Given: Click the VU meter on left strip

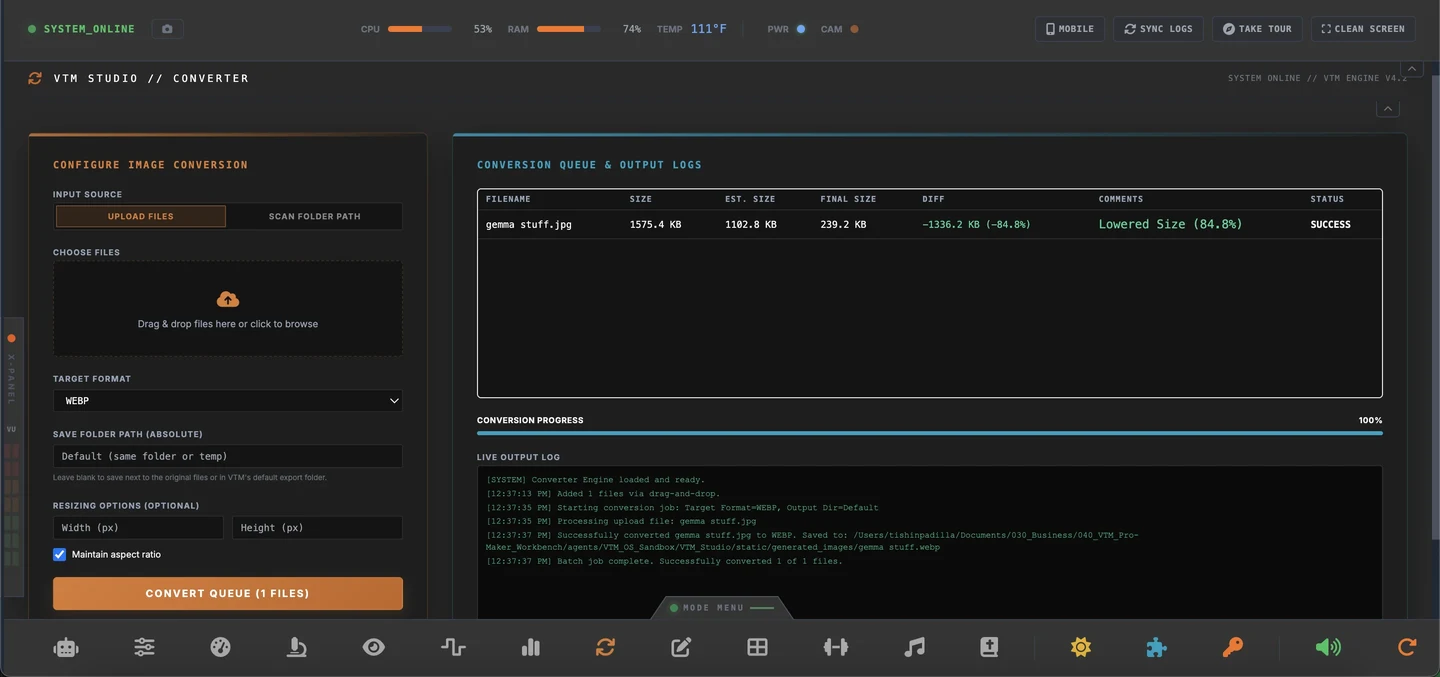Looking at the screenshot, I should (x=12, y=505).
